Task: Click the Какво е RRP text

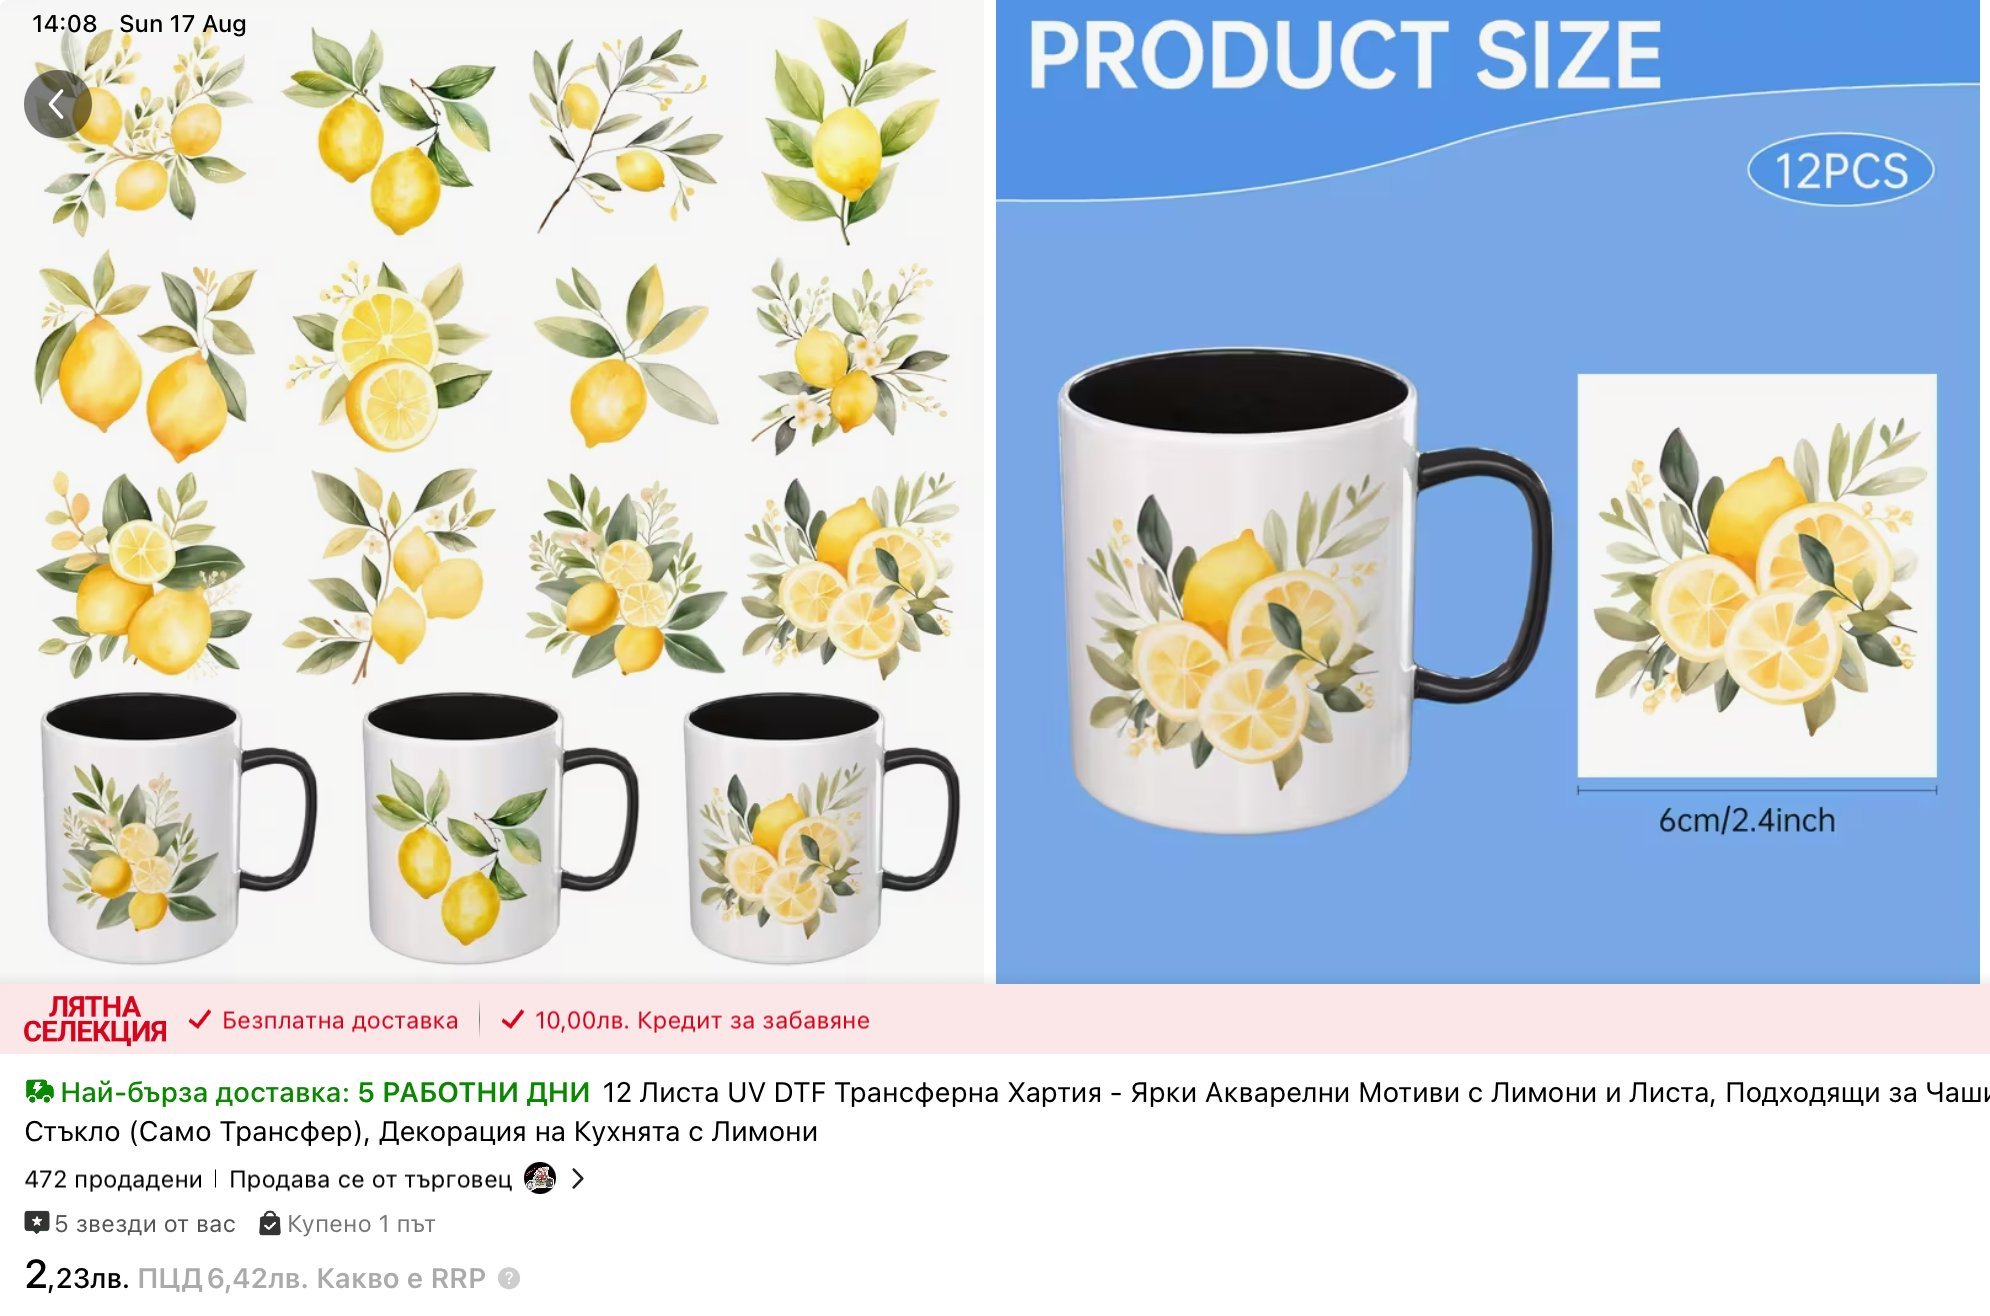Action: pos(400,1278)
